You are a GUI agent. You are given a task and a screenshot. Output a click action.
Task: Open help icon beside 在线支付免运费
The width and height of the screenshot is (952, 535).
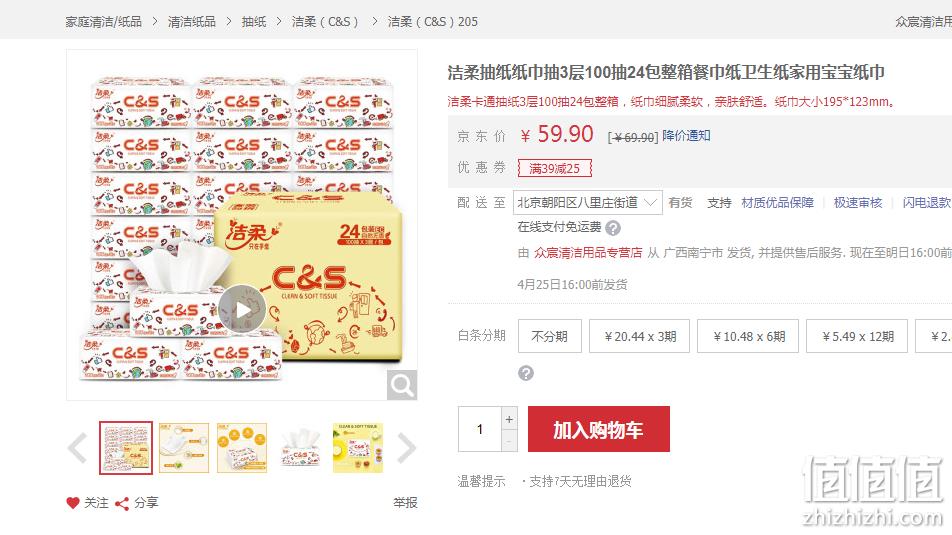point(613,228)
